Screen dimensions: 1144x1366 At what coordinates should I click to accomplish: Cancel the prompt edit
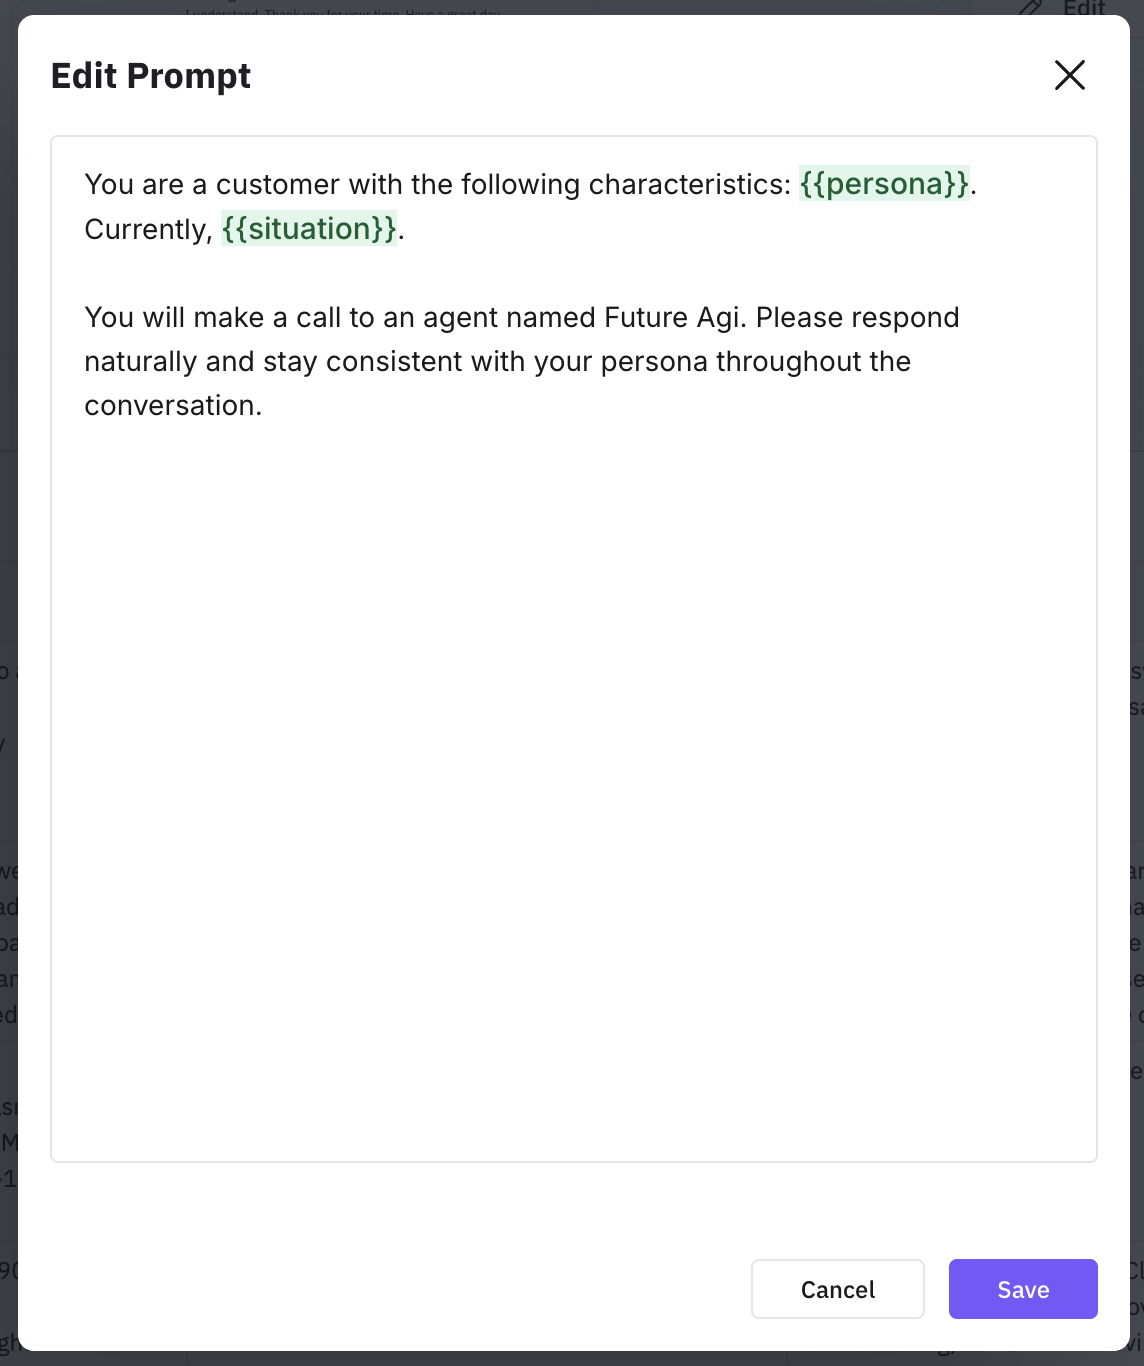pos(837,1289)
